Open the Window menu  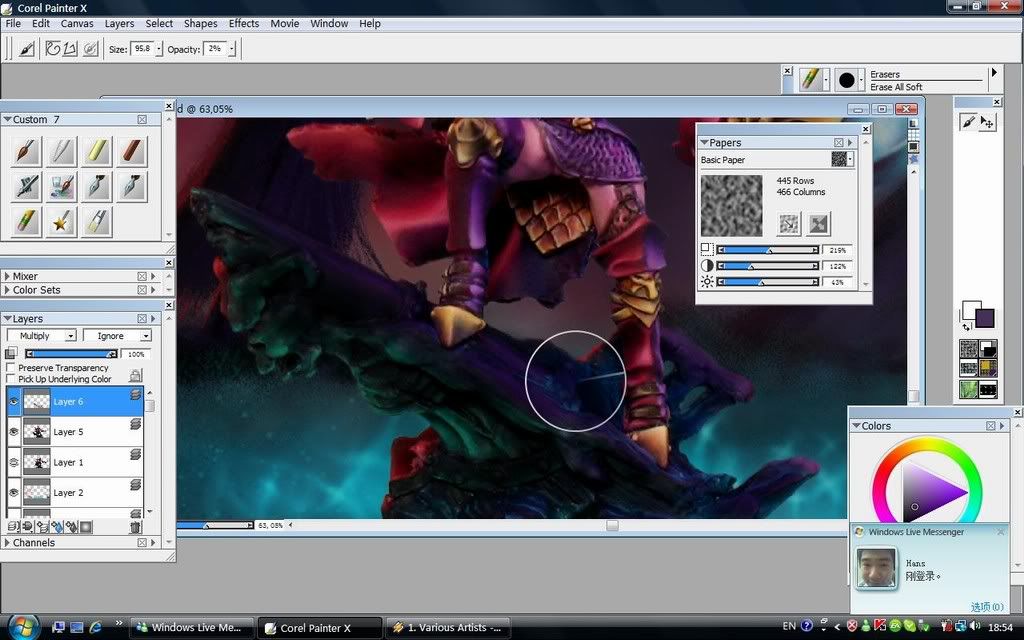pyautogui.click(x=329, y=24)
